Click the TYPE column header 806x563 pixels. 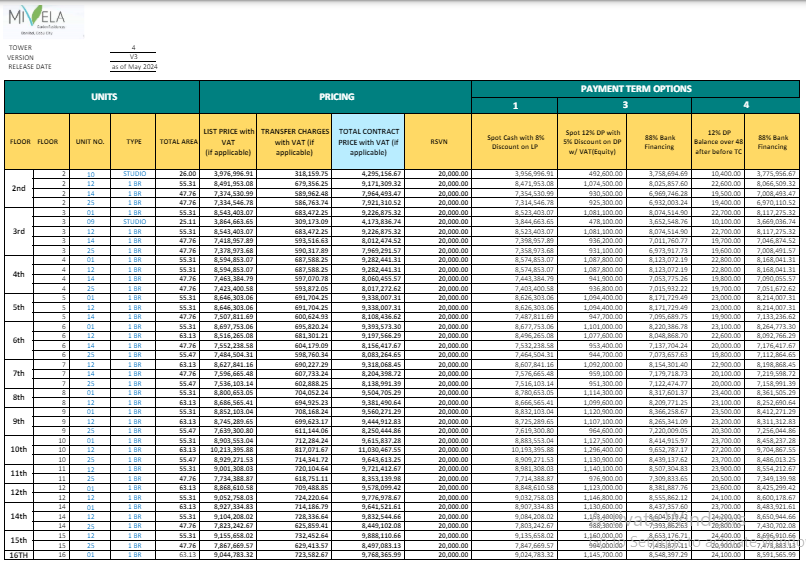[x=134, y=142]
